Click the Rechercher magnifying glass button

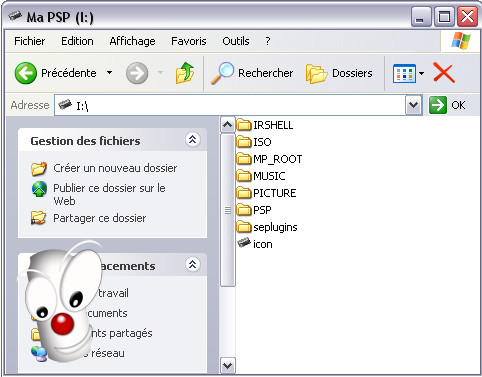[253, 73]
